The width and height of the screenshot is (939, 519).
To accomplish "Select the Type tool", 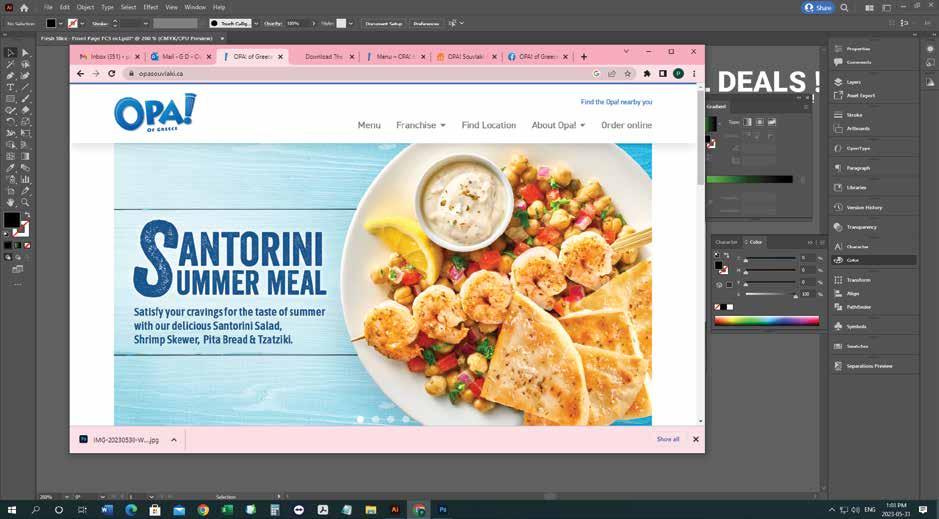I will (x=10, y=87).
